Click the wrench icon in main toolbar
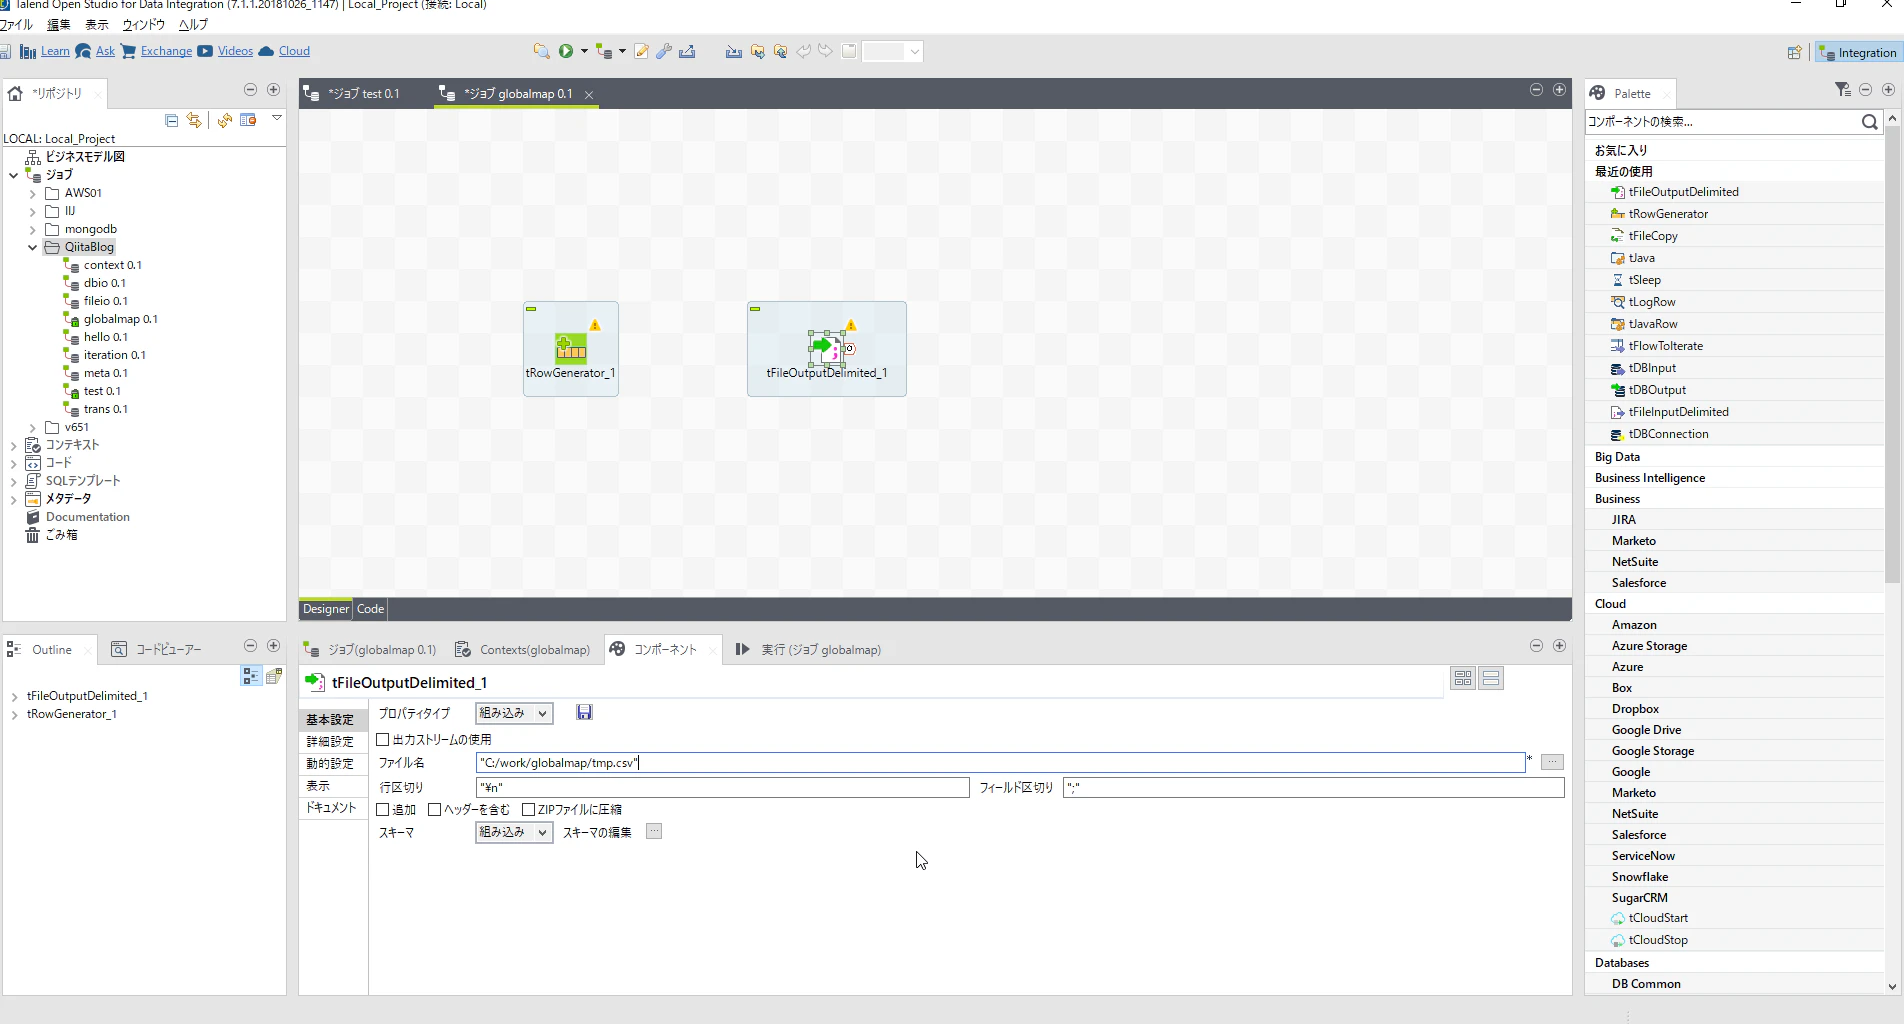This screenshot has width=1904, height=1024. [664, 51]
